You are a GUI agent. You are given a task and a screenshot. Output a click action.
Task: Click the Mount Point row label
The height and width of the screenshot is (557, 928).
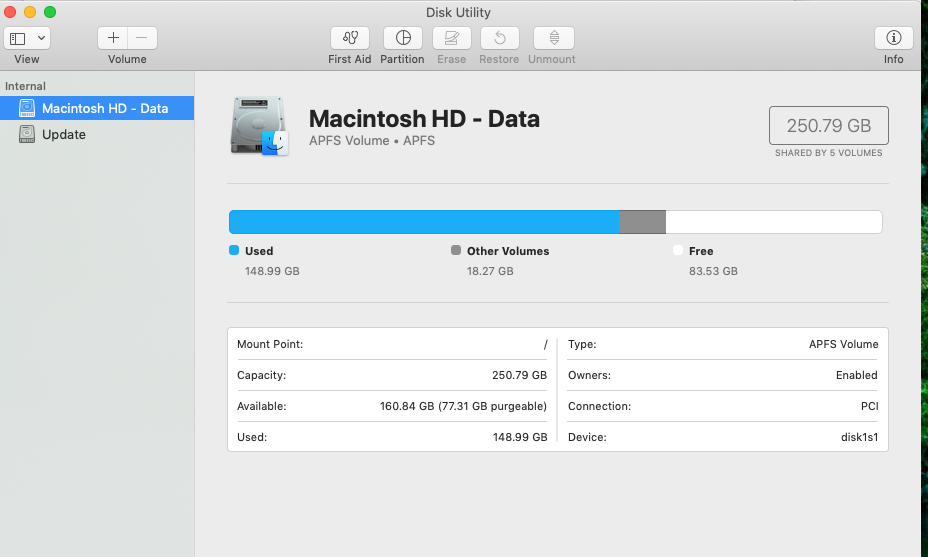click(270, 344)
